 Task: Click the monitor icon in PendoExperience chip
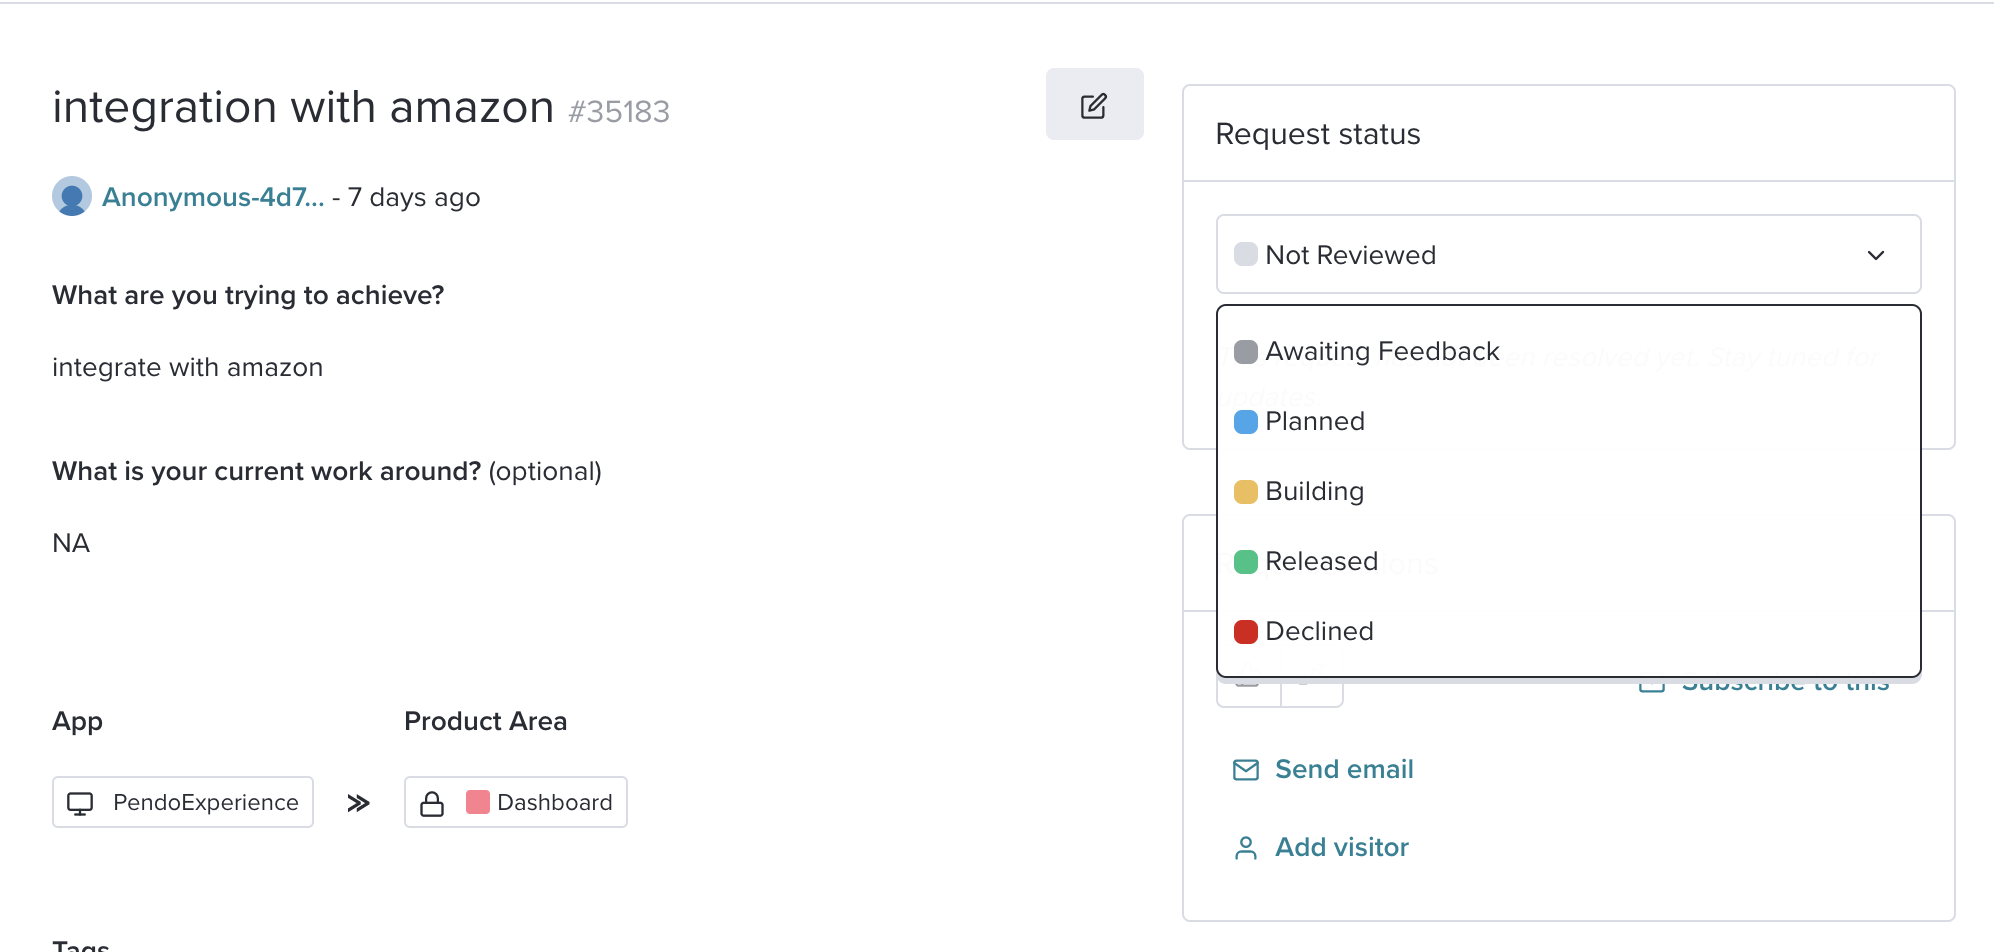80,803
